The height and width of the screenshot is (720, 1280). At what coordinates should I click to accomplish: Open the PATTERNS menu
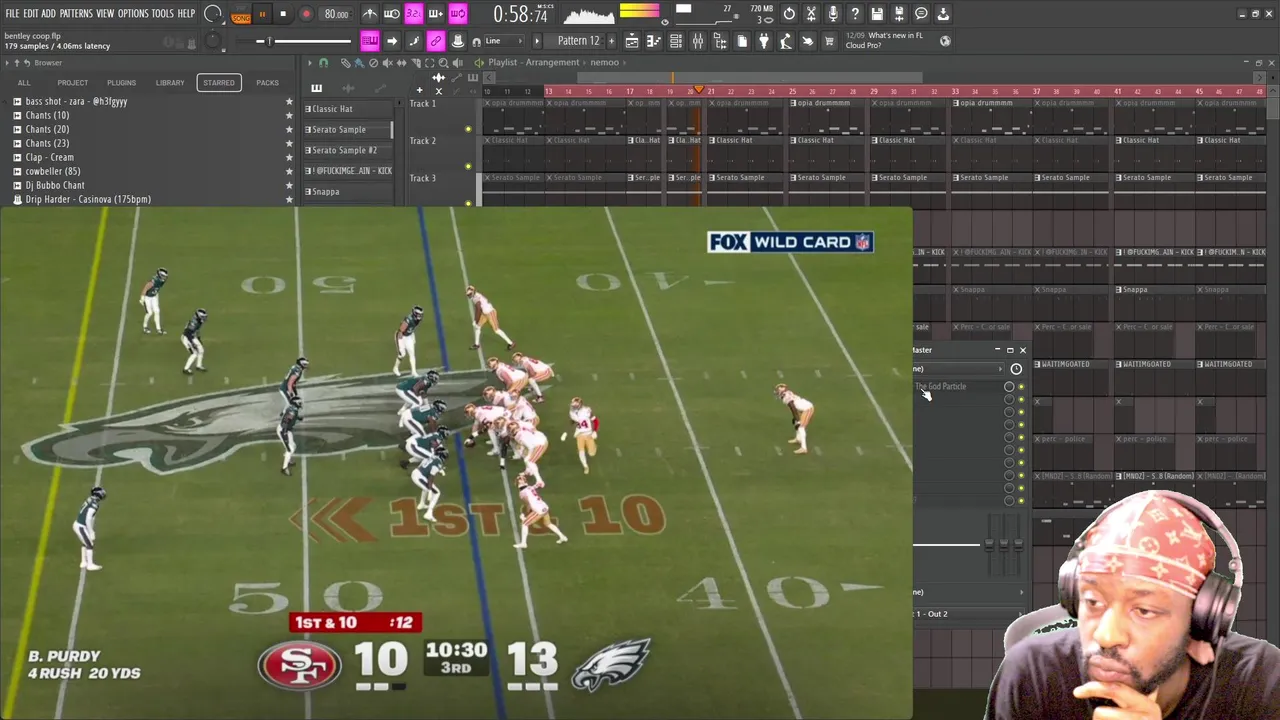[76, 13]
